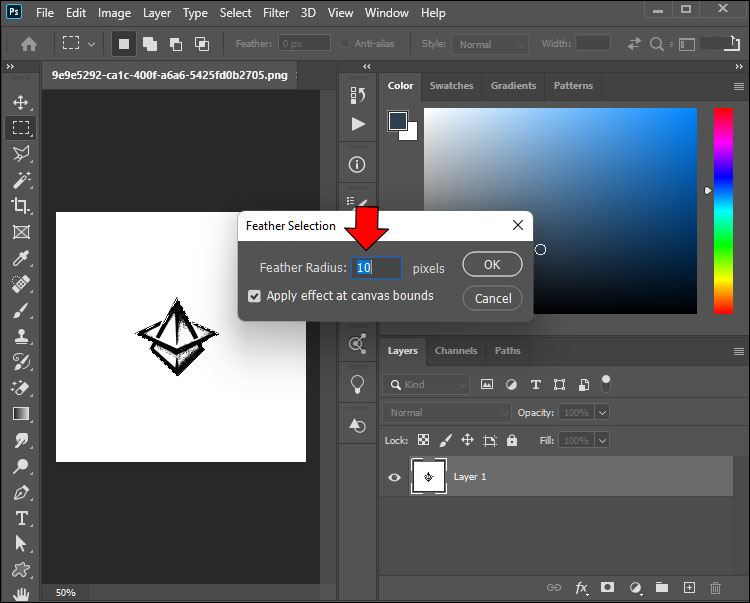
Task: Select the Frame tool
Action: point(21,232)
